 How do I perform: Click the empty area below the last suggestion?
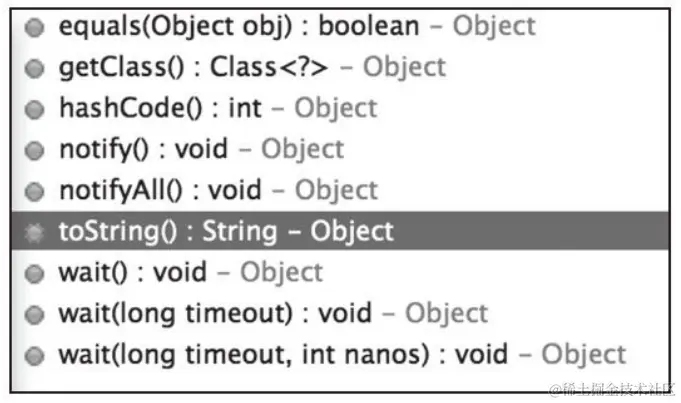[x=340, y=382]
